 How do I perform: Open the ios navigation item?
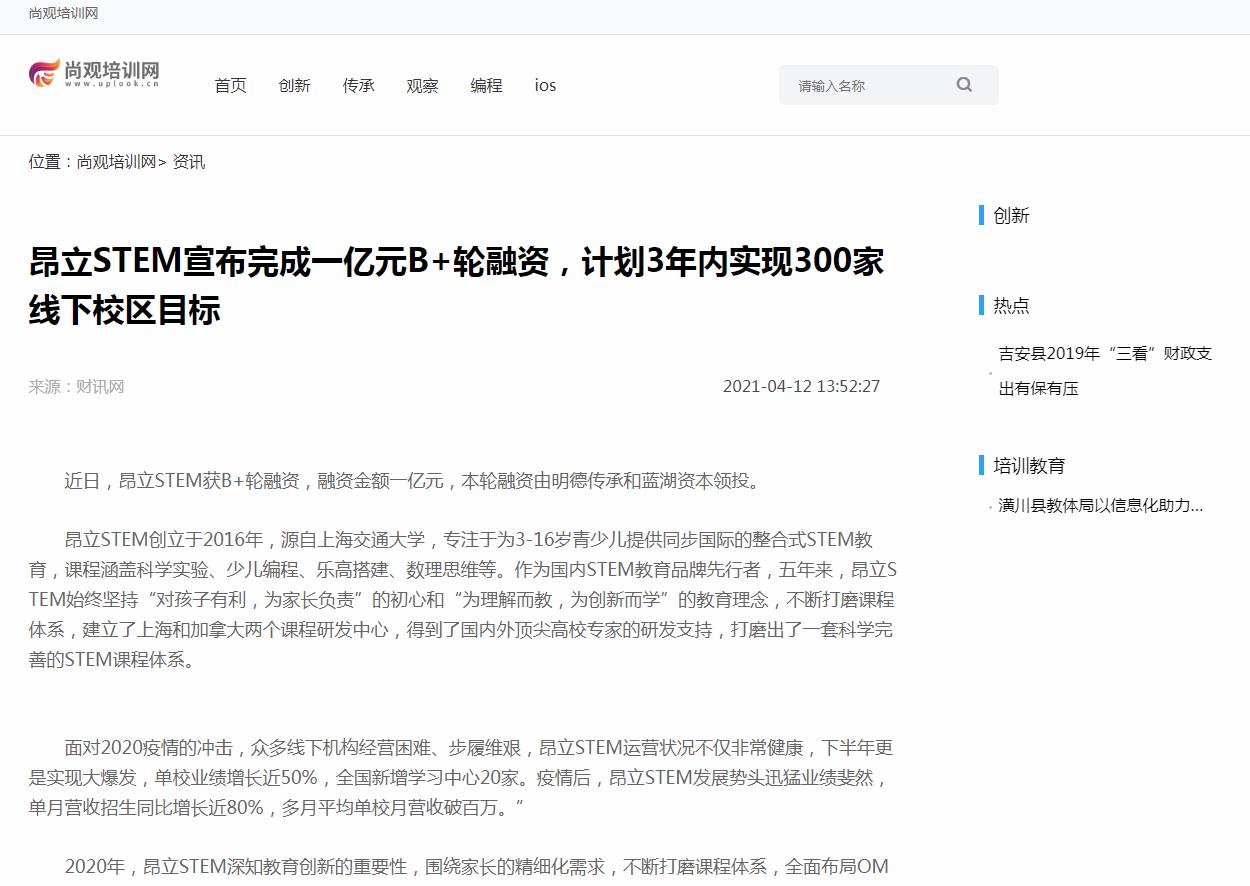(x=545, y=86)
